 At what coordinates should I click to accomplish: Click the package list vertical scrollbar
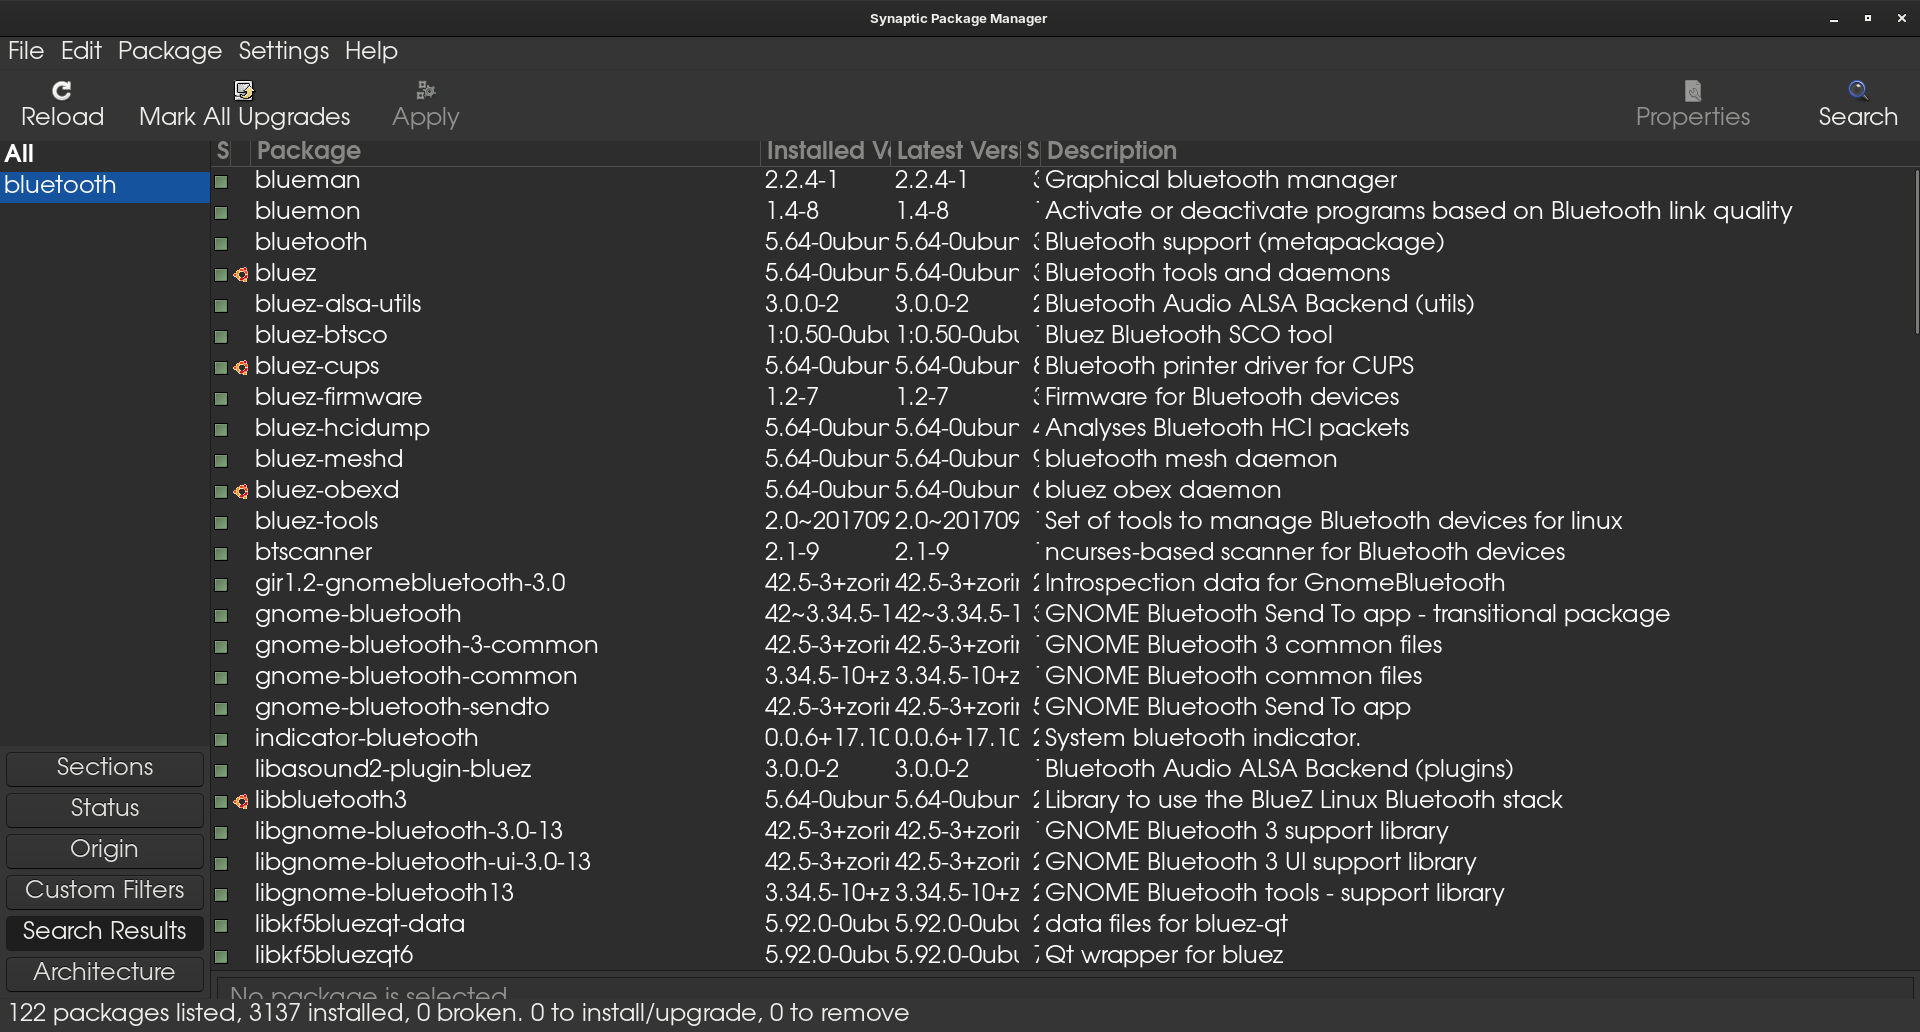(x=1915, y=252)
